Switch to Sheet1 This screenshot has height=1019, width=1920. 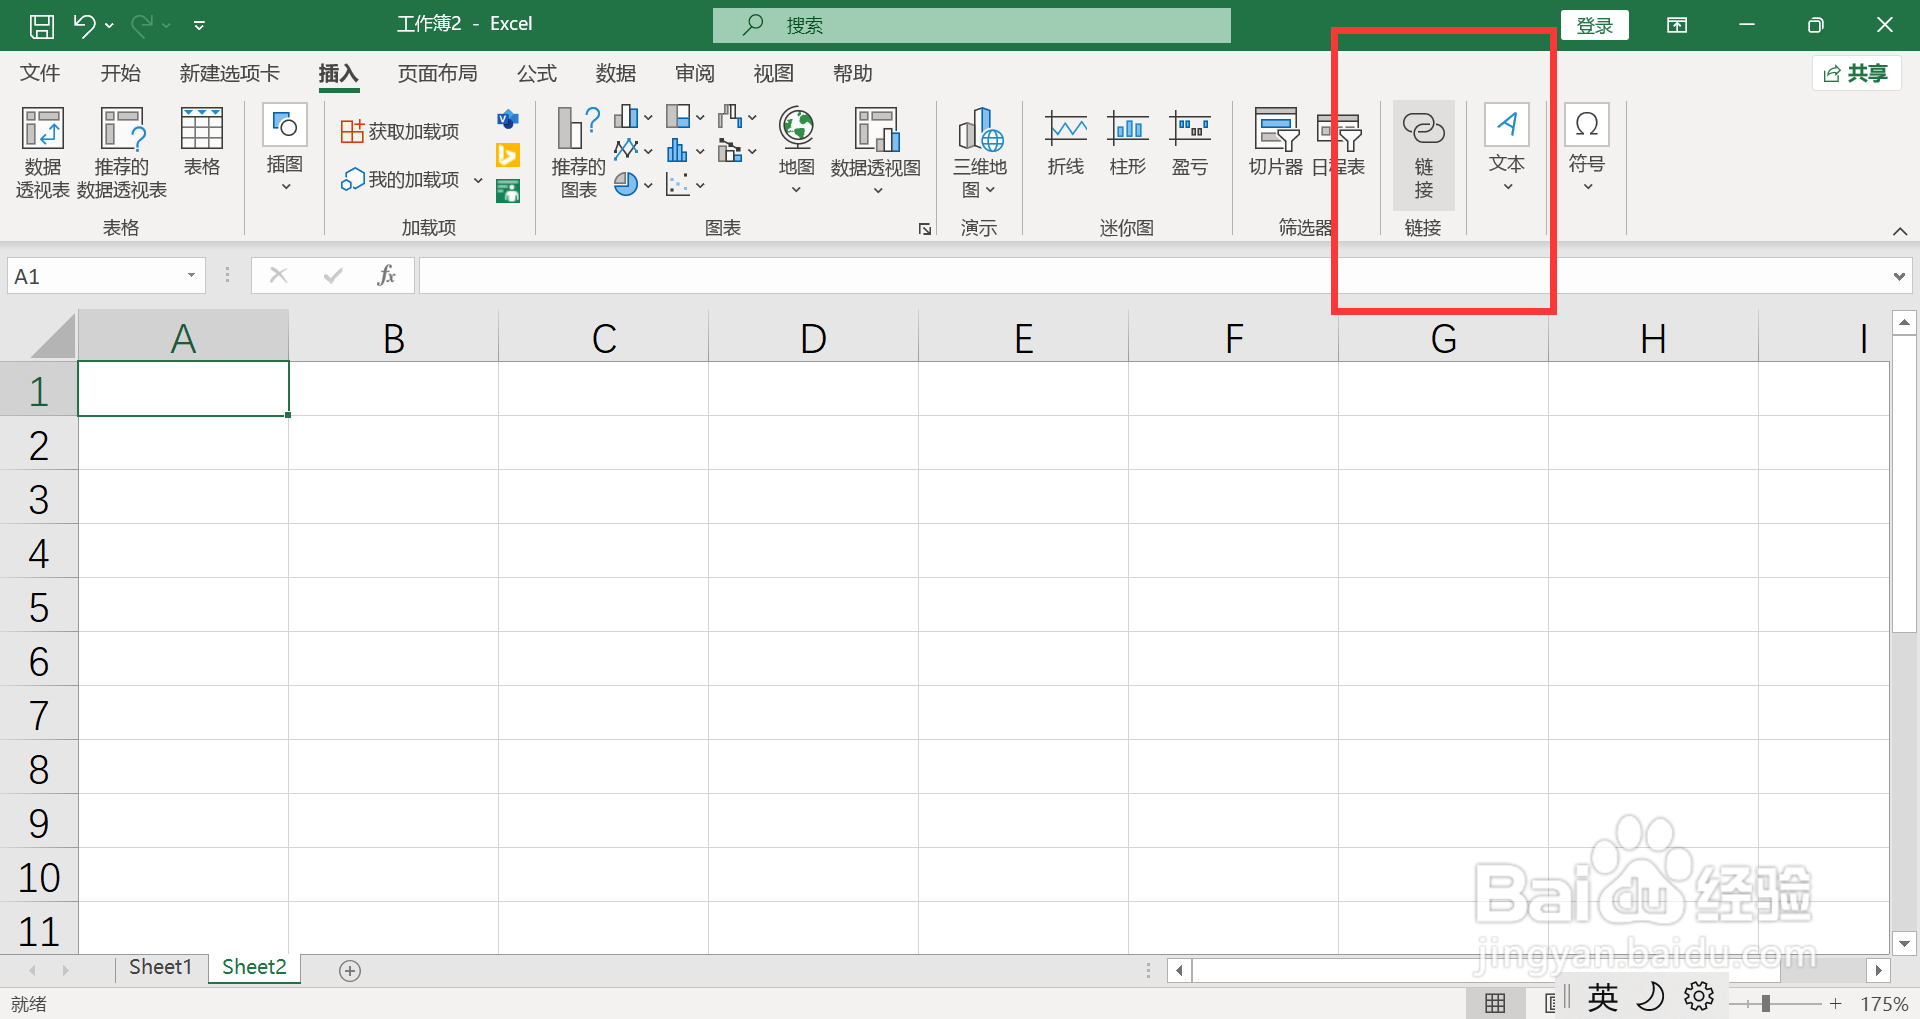(x=160, y=967)
